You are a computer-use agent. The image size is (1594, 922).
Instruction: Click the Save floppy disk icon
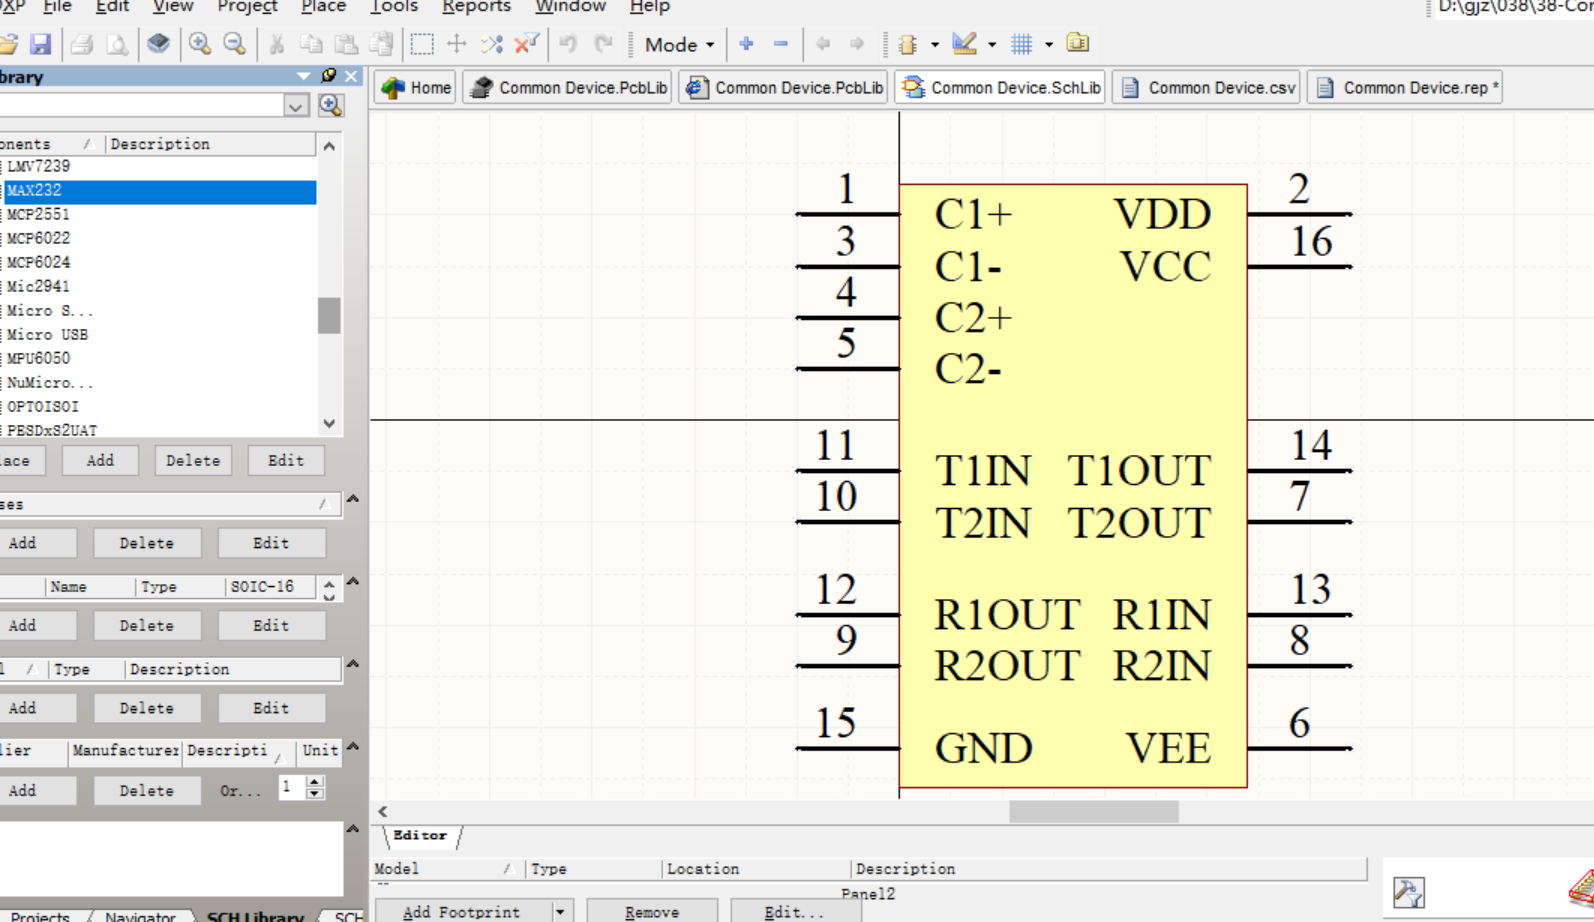[x=40, y=44]
